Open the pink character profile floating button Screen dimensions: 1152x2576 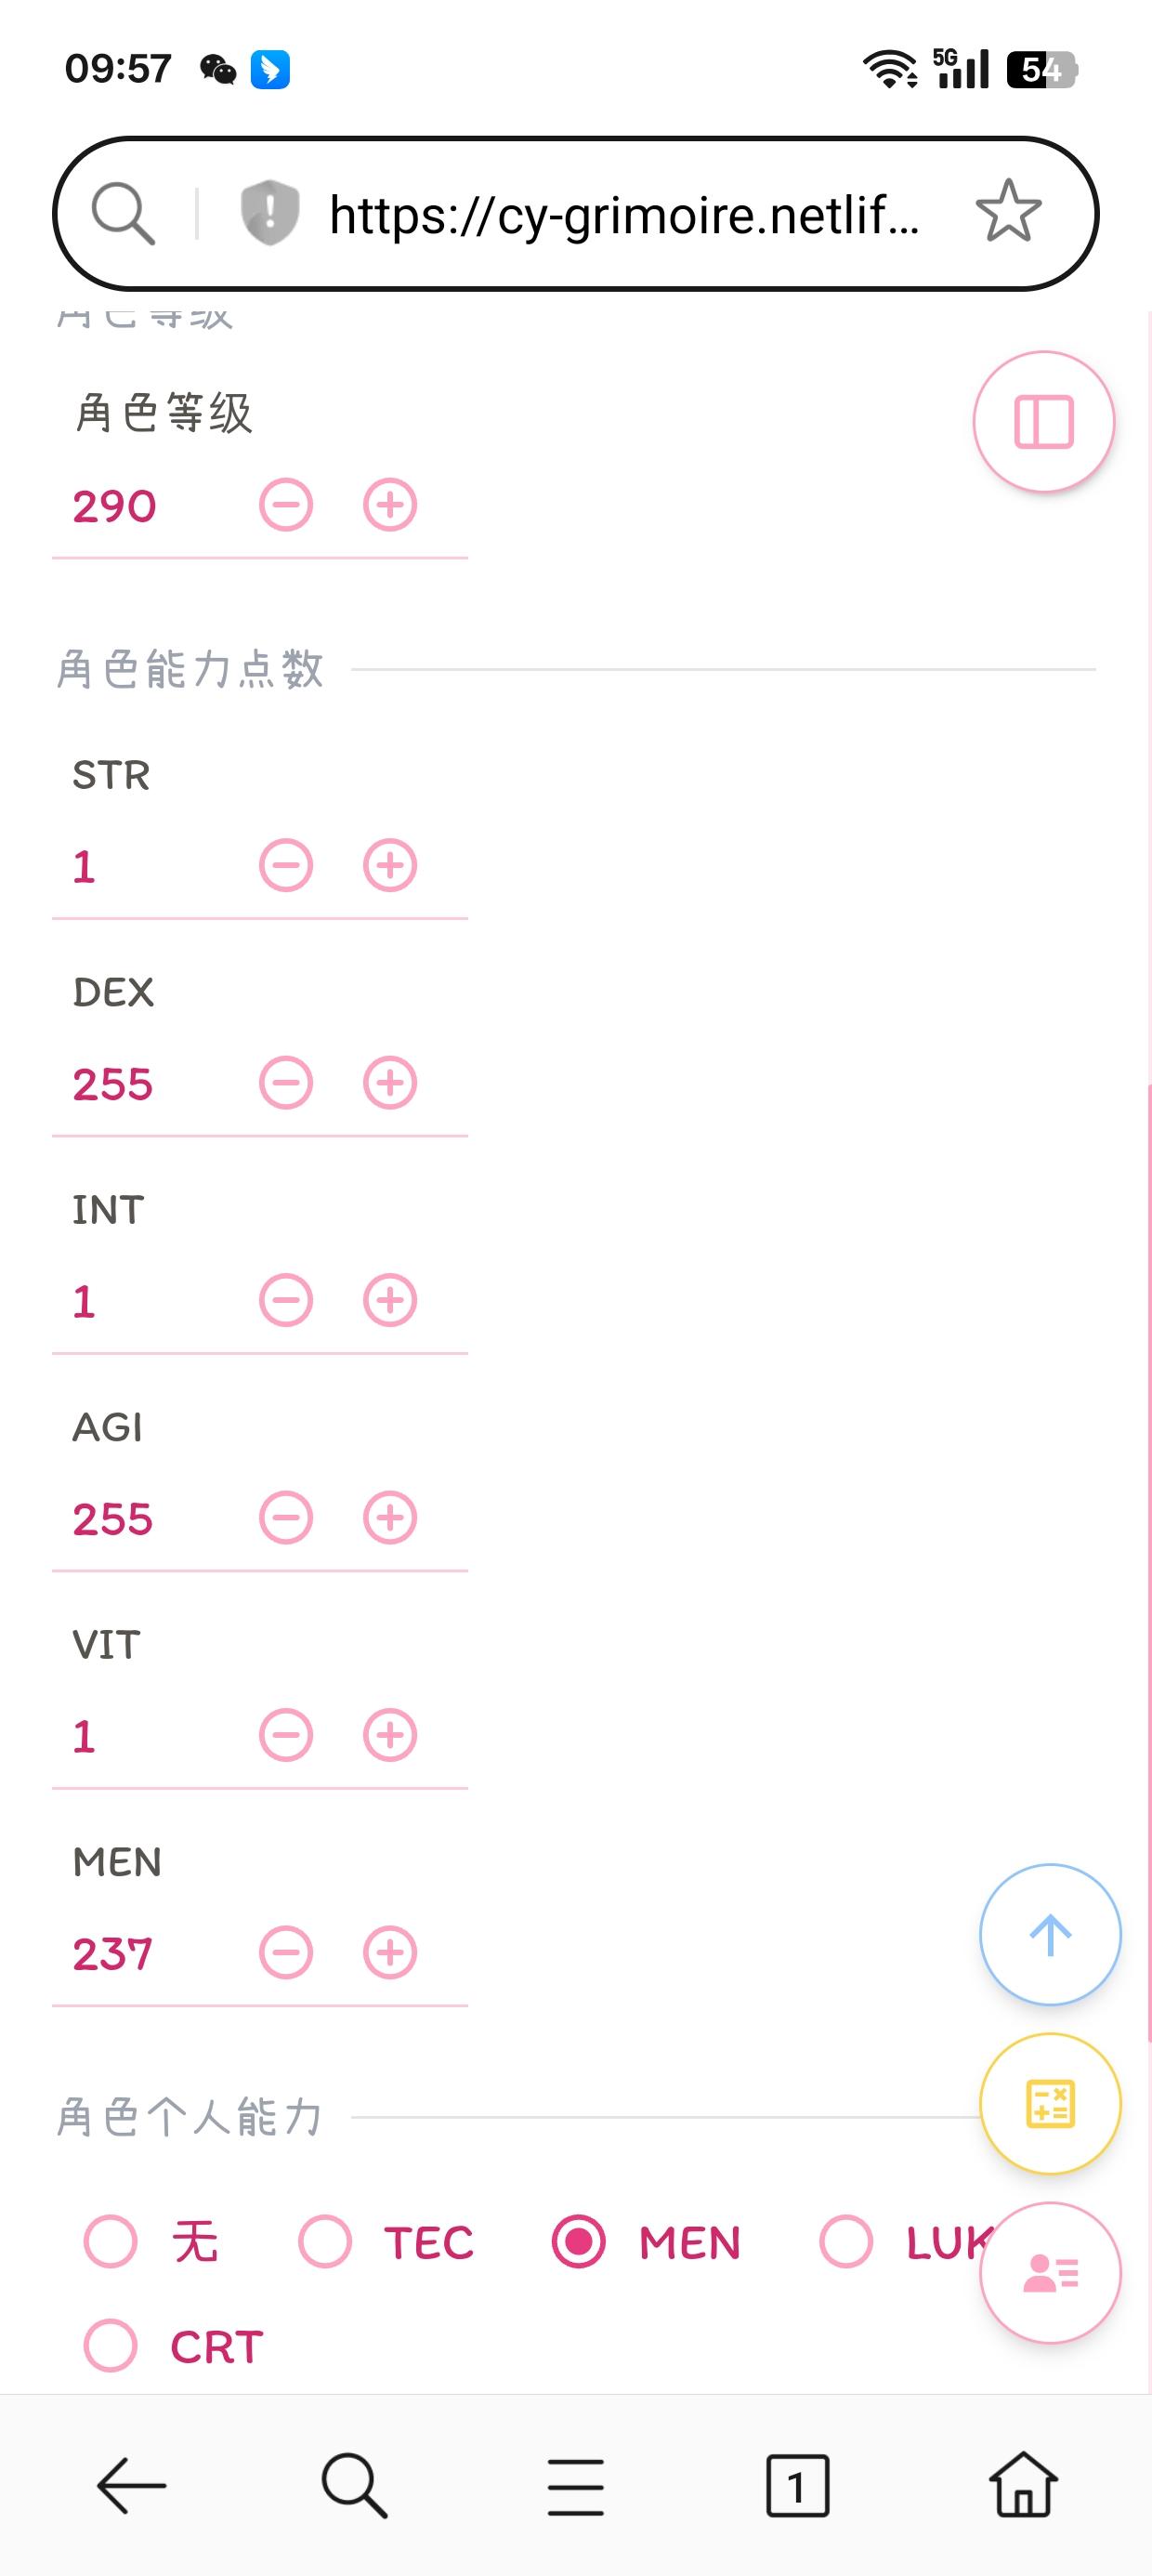[x=1049, y=2272]
